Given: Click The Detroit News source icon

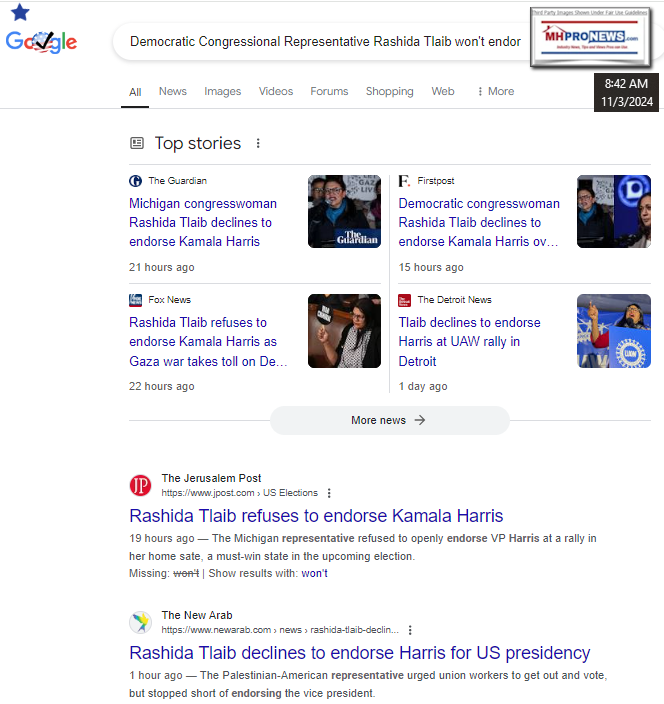Looking at the screenshot, I should click(405, 300).
